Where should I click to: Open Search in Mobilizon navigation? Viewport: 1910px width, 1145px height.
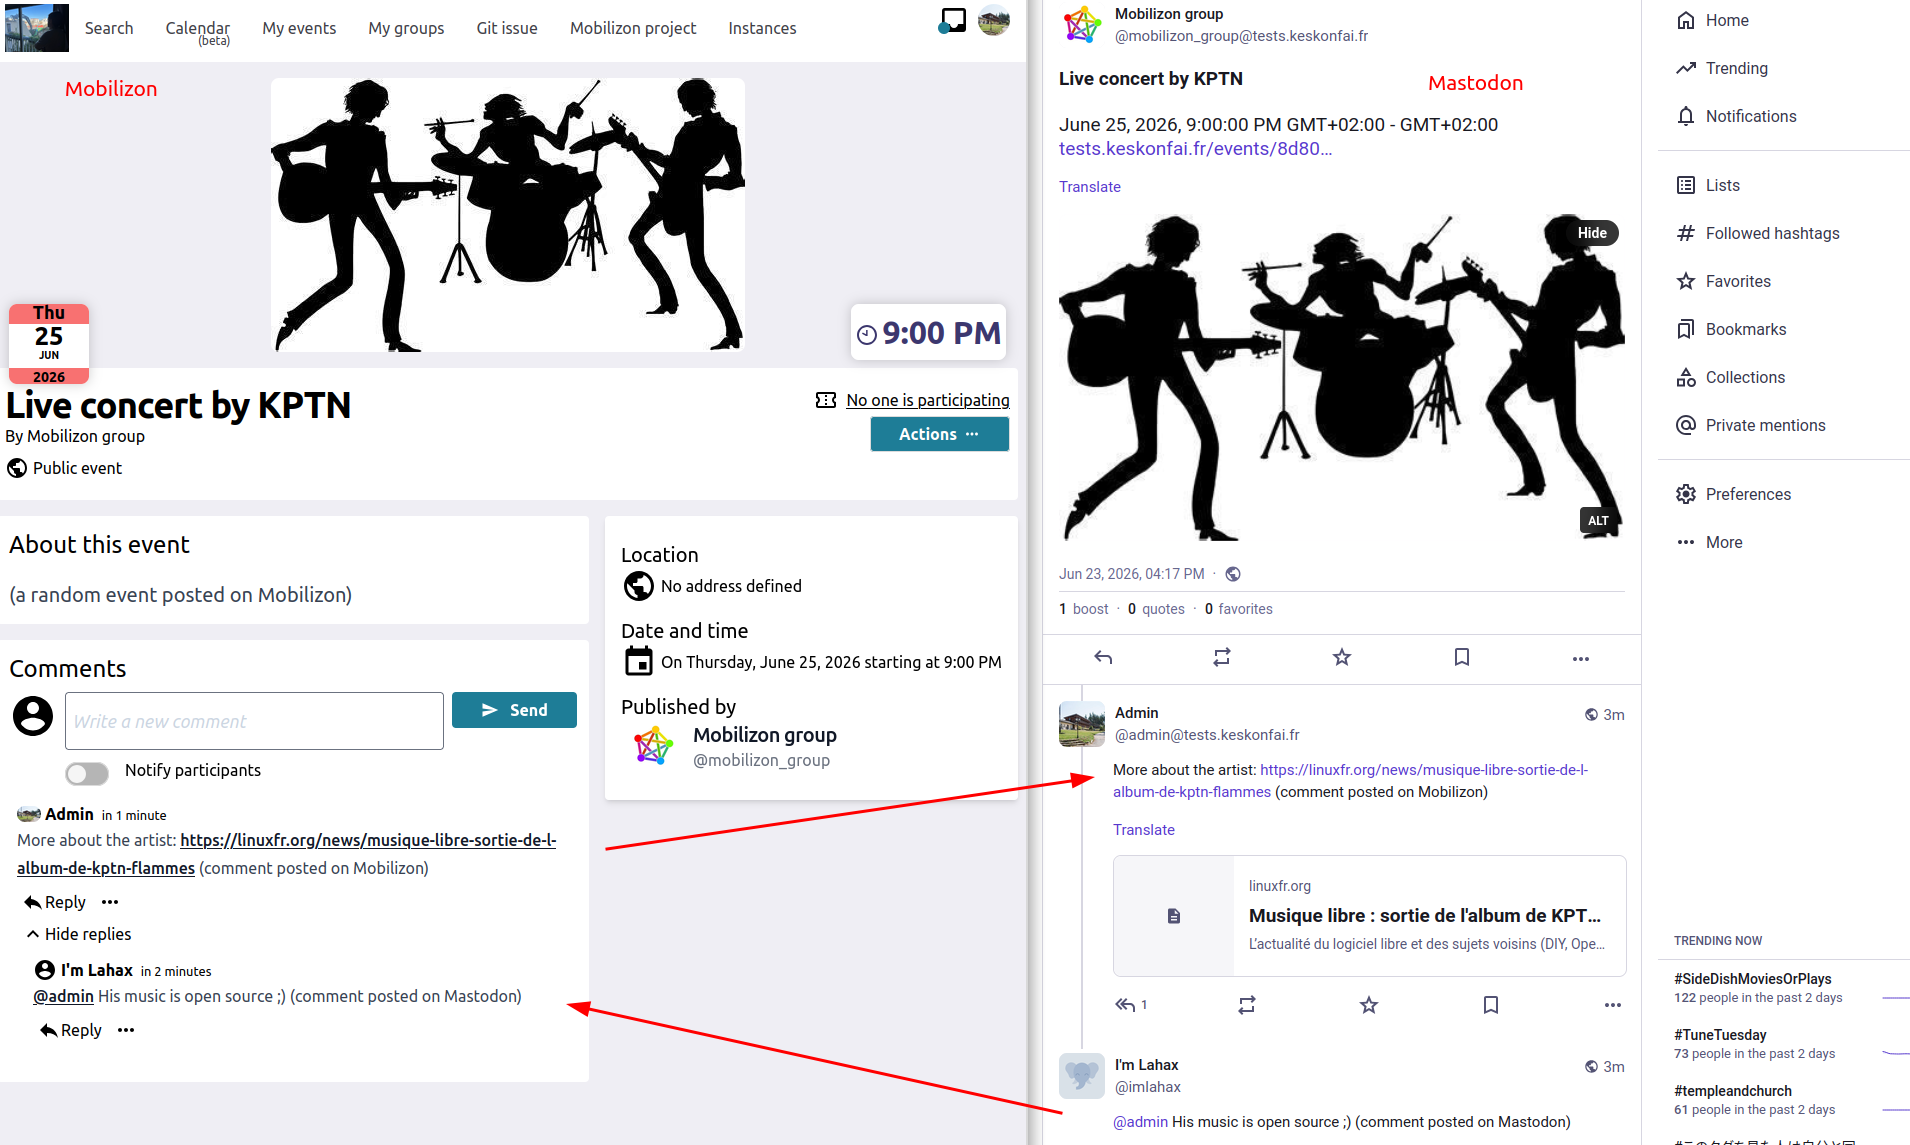point(109,28)
